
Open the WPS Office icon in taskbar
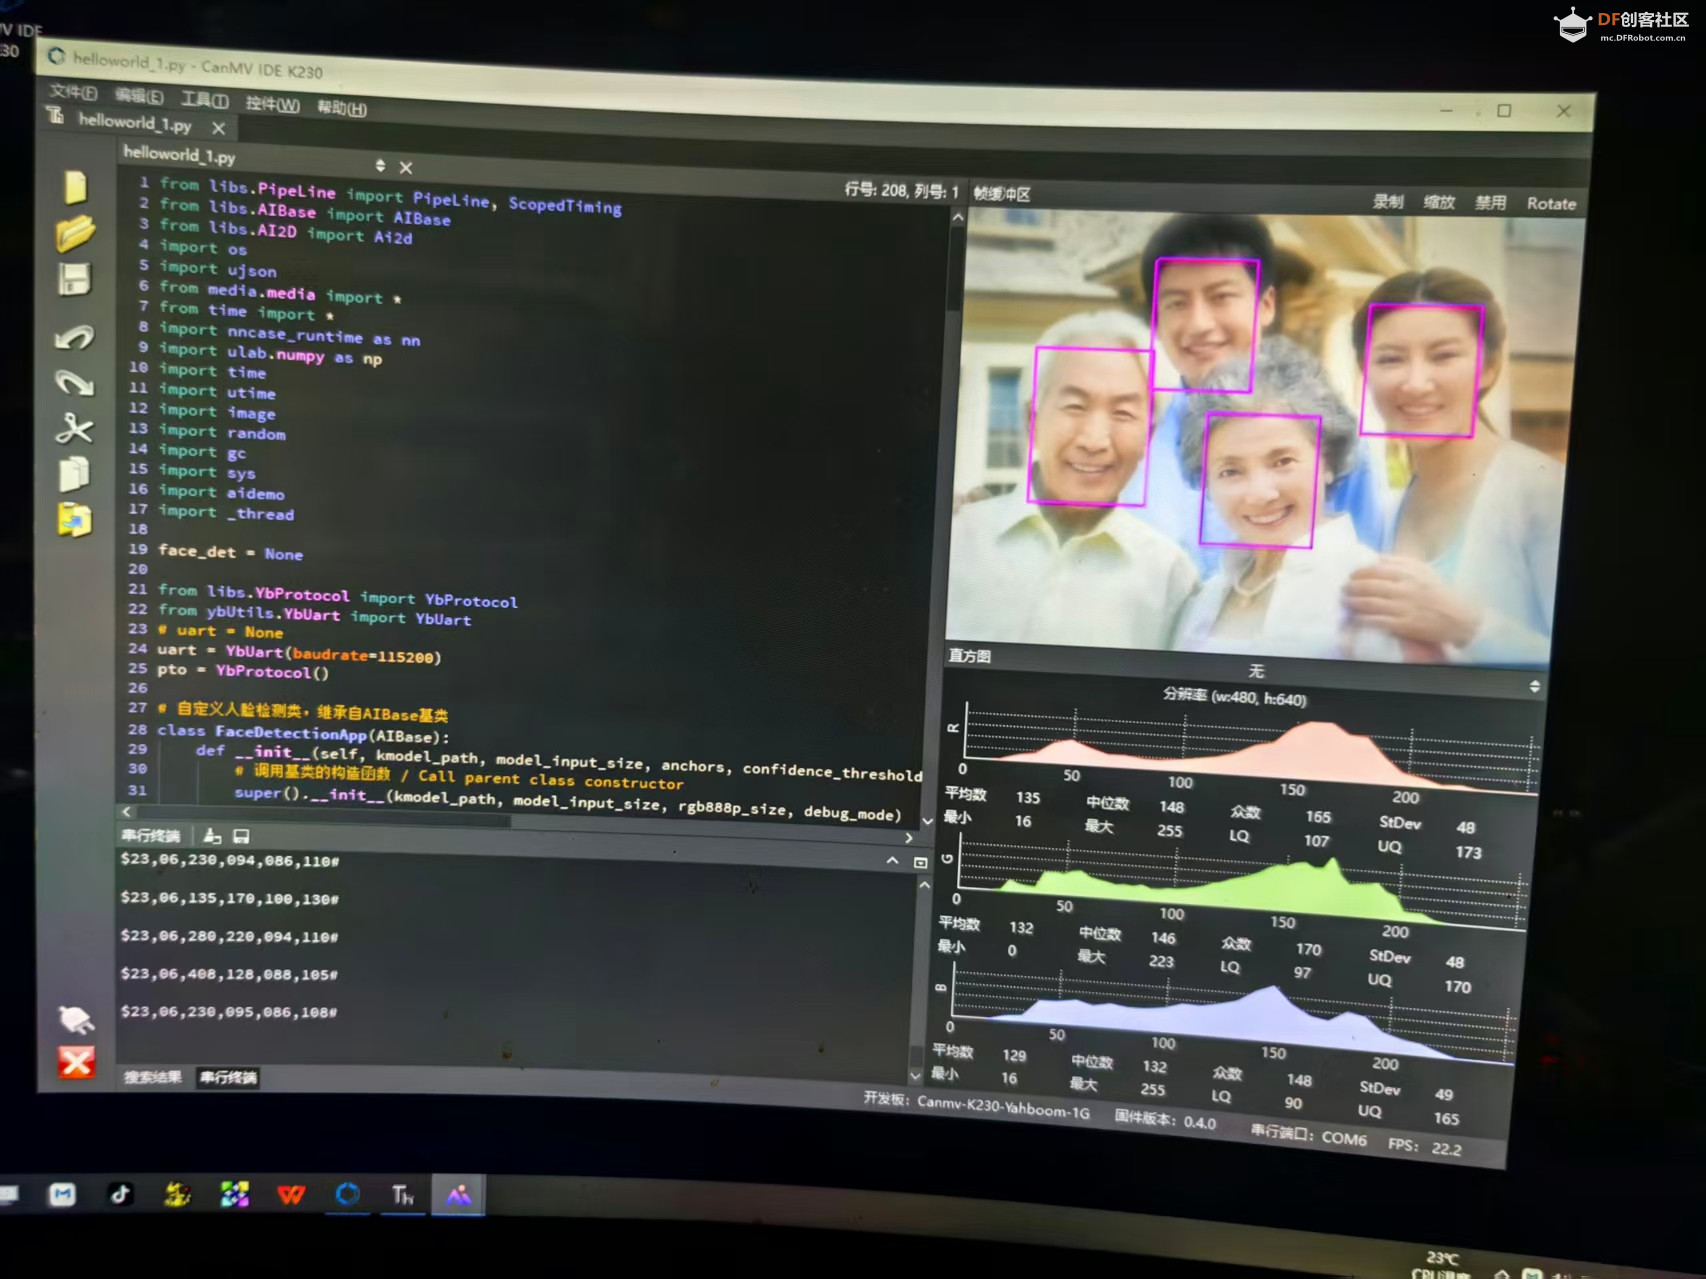[x=291, y=1194]
